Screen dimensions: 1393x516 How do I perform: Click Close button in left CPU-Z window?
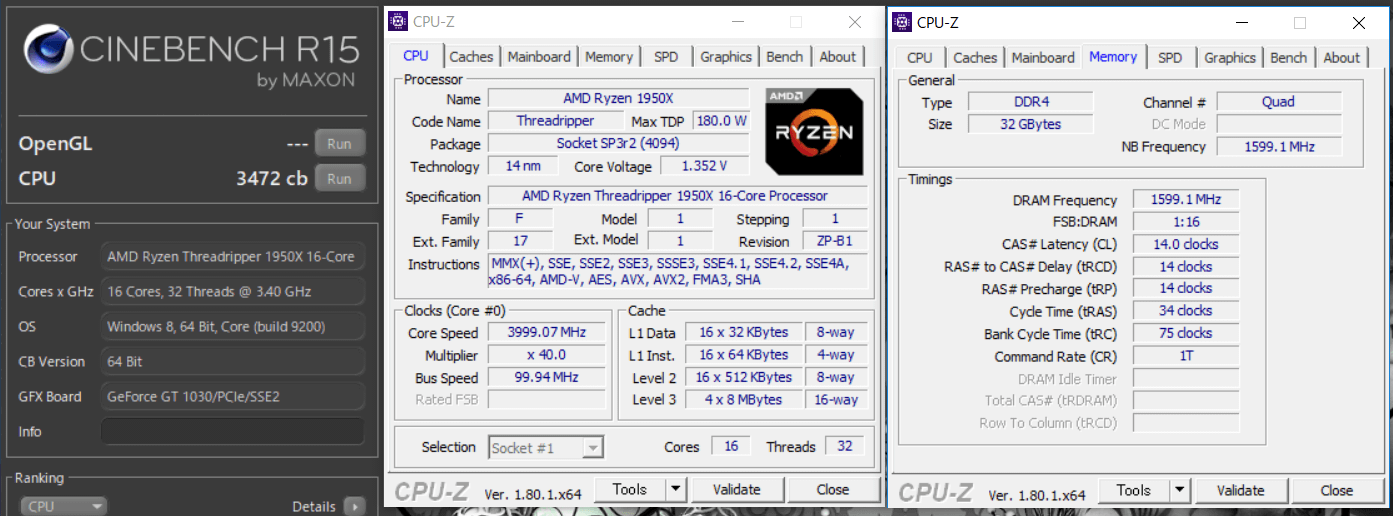pos(833,490)
